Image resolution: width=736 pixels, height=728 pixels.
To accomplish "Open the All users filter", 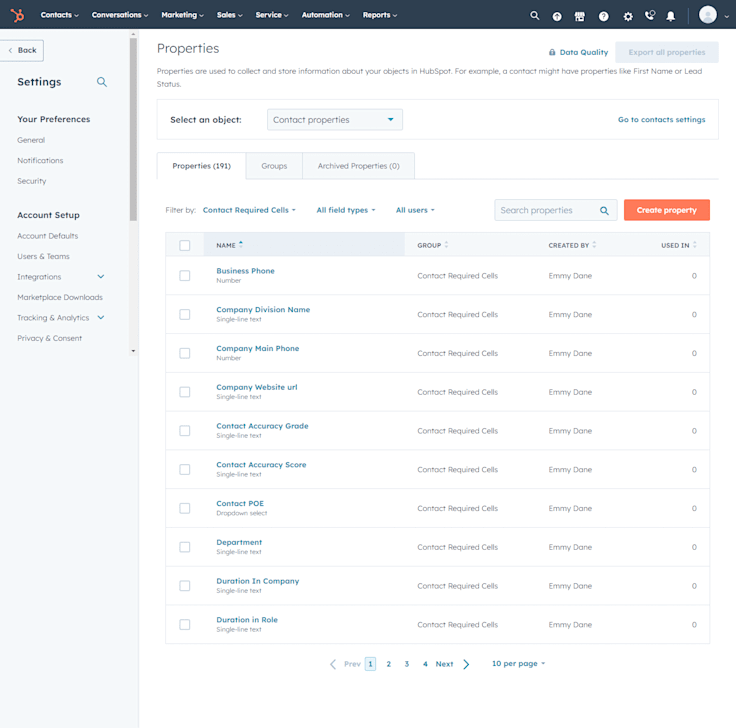I will click(415, 210).
